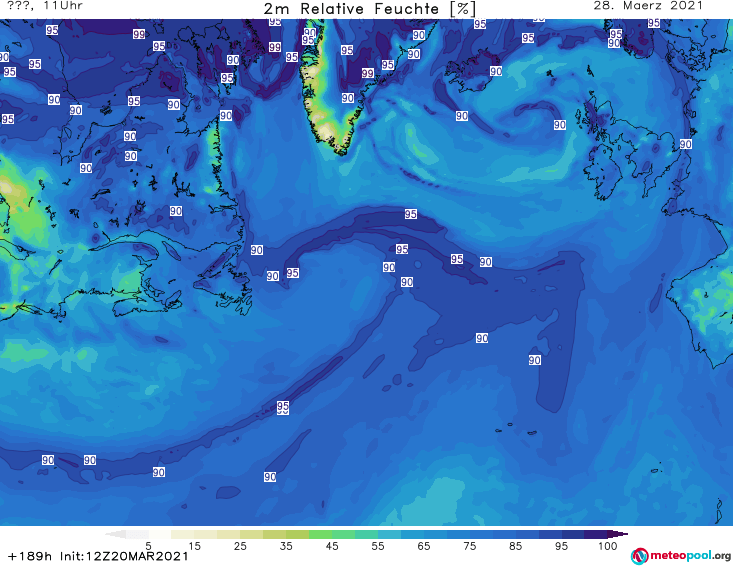Select the title '2m Relative Feuchte [%]'
The image size is (733, 566).
pos(370,8)
